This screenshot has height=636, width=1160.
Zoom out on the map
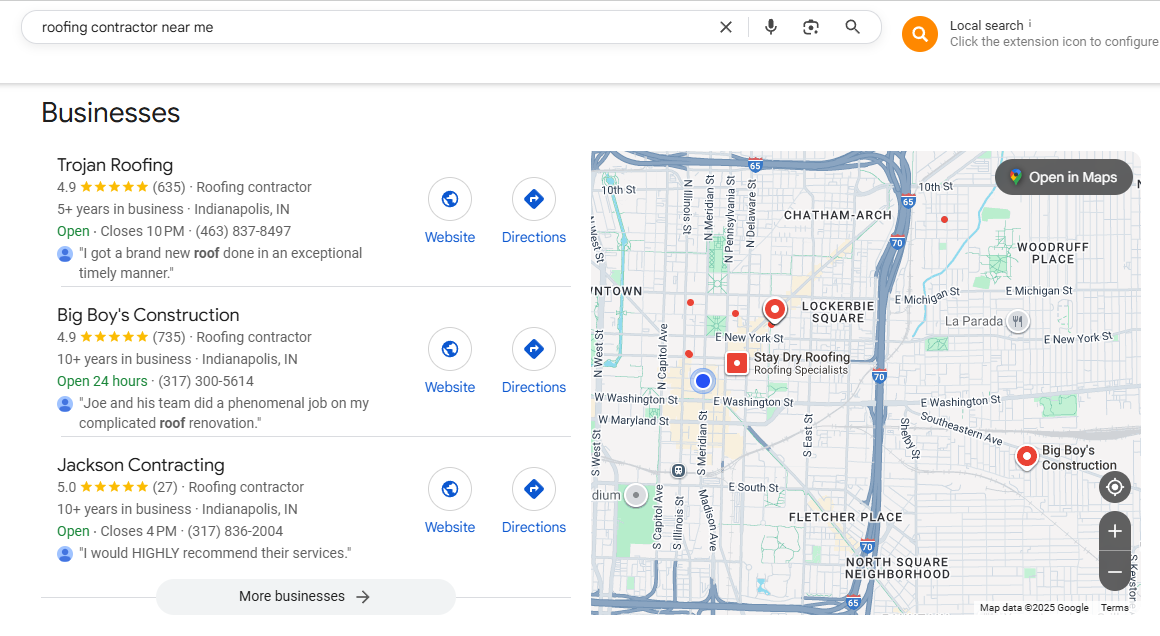tap(1115, 571)
